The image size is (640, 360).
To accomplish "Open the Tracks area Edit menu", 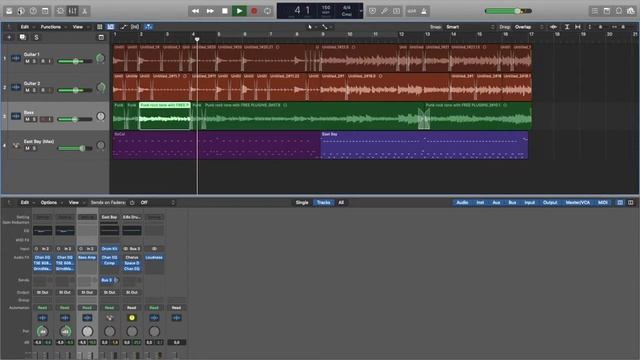I will (25, 27).
